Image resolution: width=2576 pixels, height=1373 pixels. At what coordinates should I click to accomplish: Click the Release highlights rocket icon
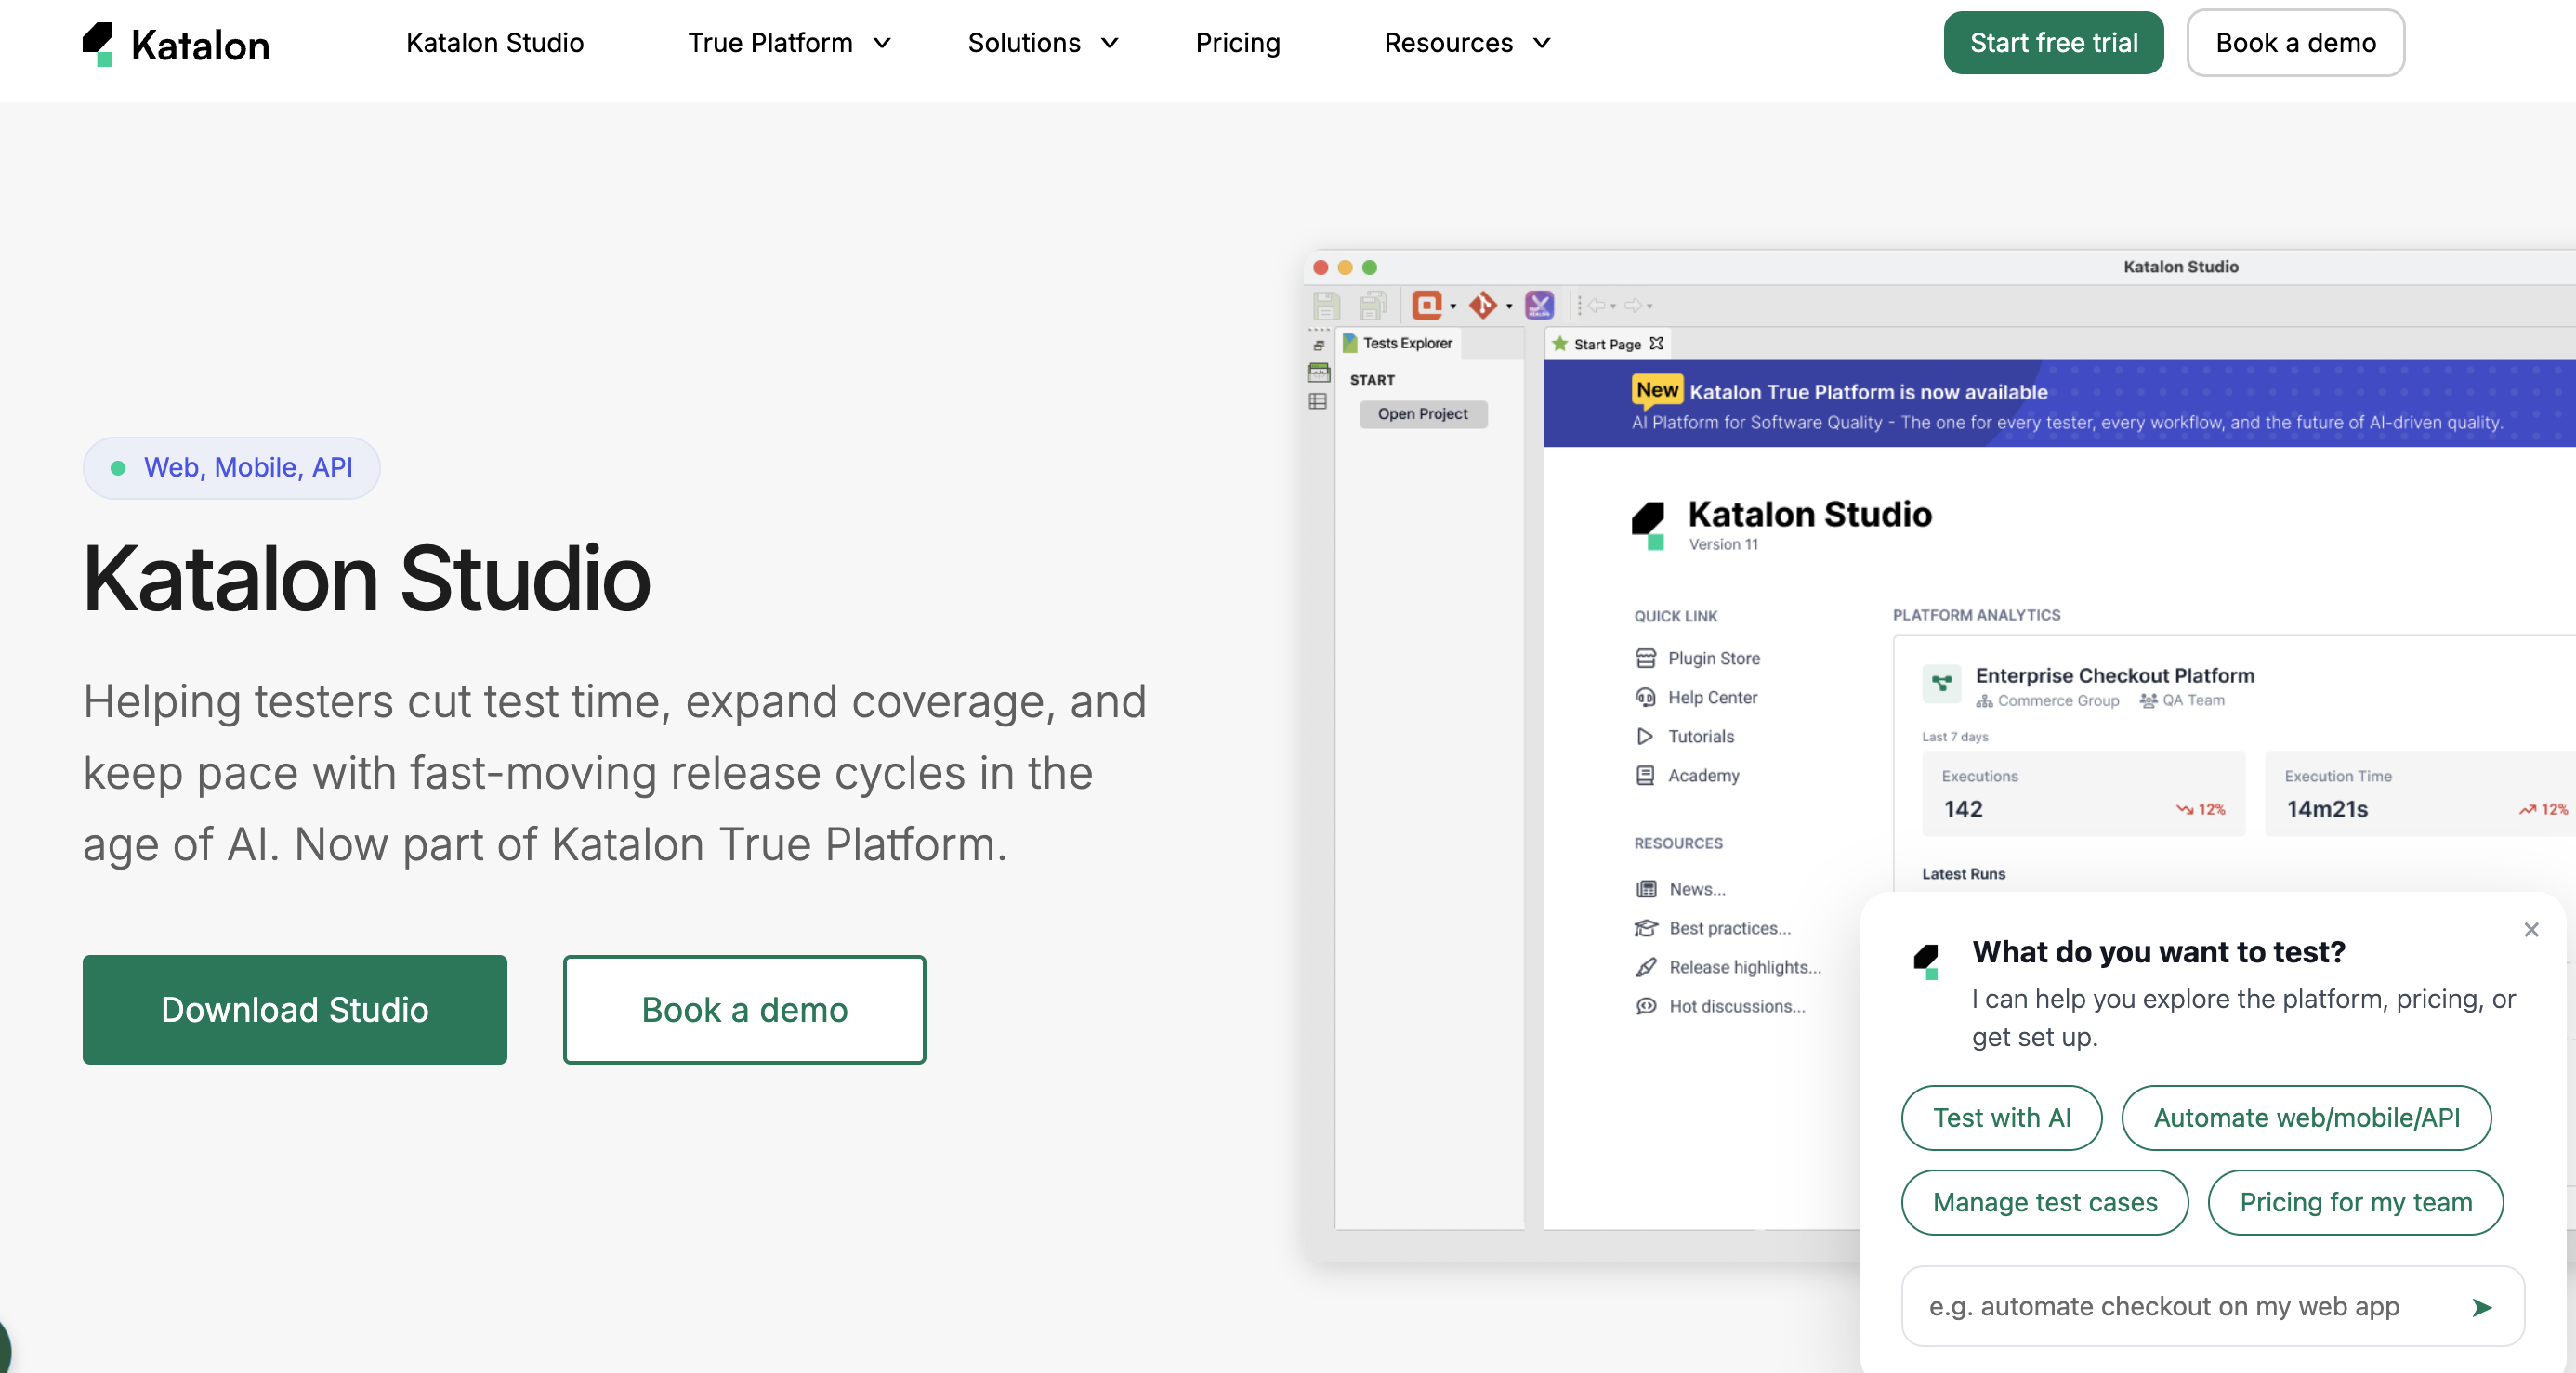[x=1646, y=967]
